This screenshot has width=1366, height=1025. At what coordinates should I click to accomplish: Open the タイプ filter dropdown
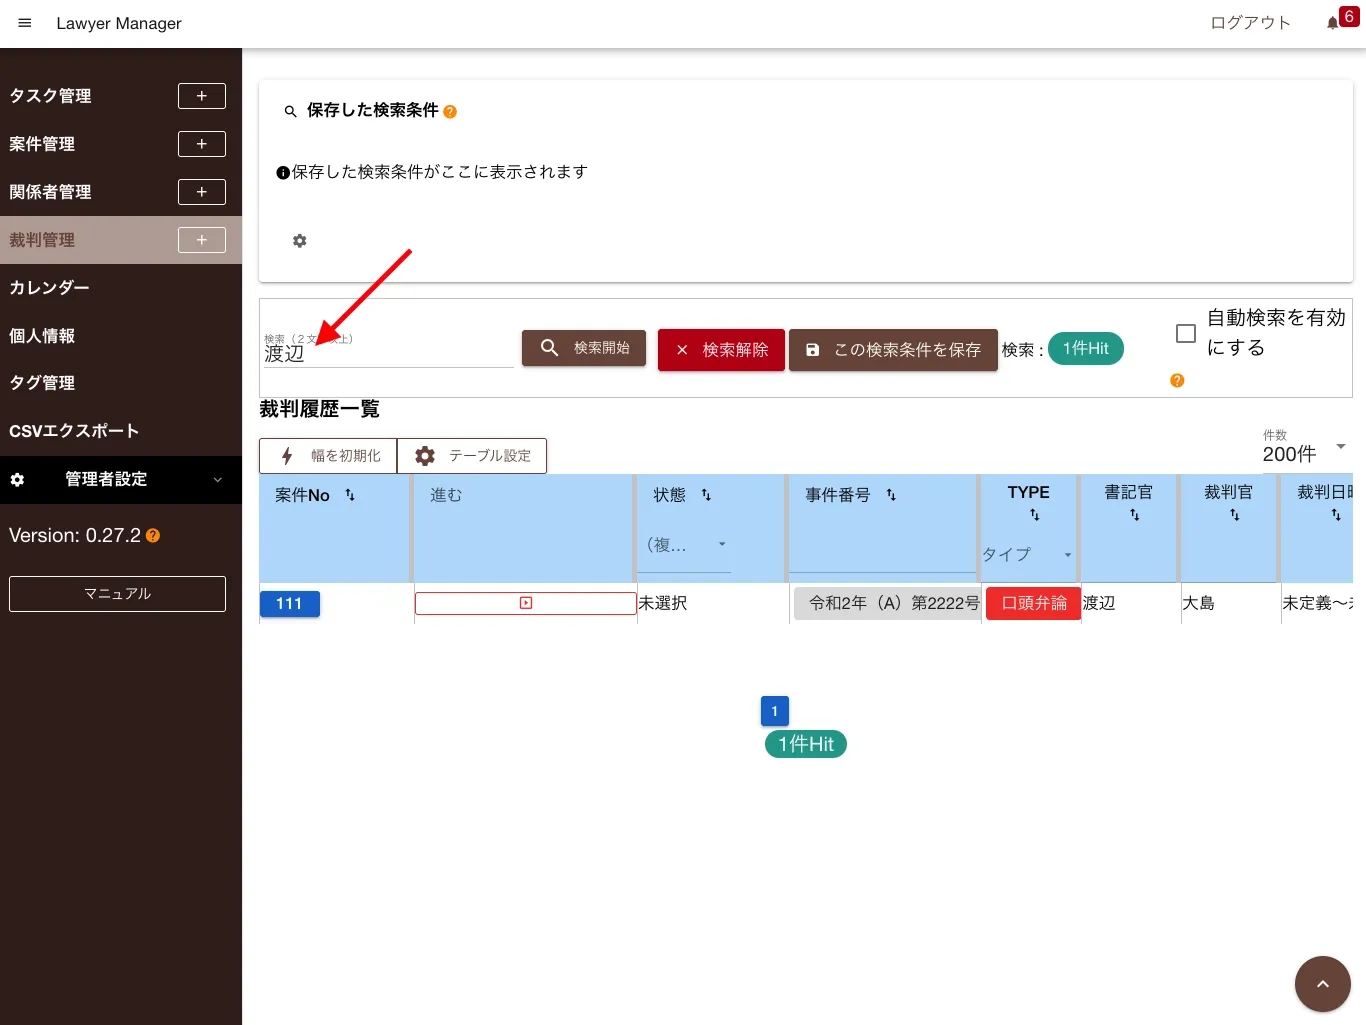click(1028, 555)
